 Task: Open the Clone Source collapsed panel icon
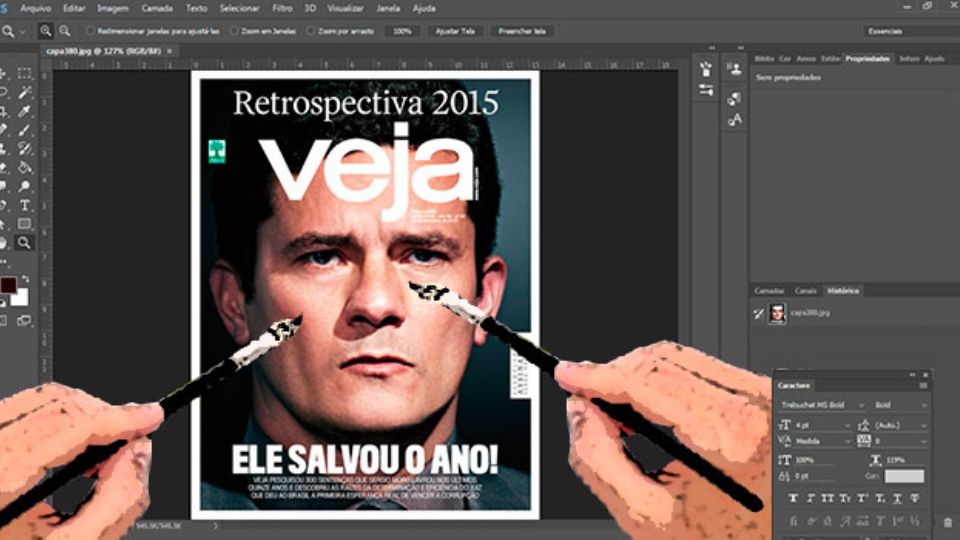coord(735,69)
